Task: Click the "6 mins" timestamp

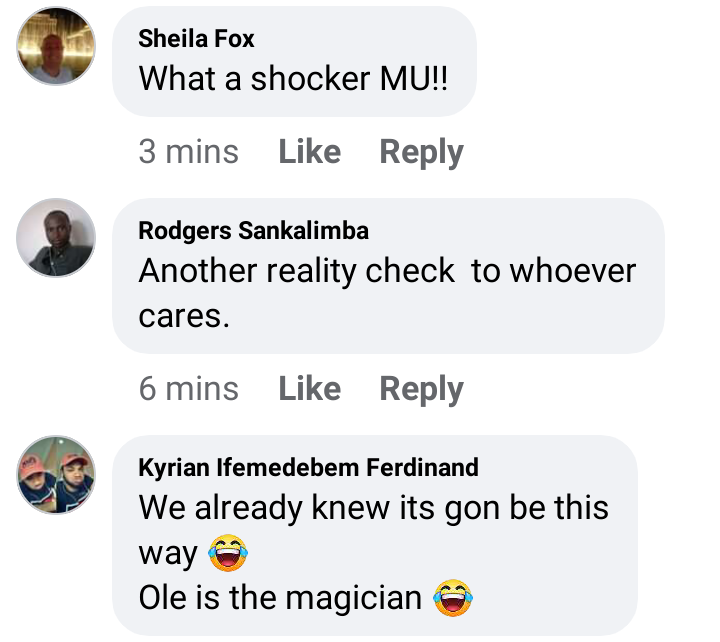Action: click(x=189, y=388)
